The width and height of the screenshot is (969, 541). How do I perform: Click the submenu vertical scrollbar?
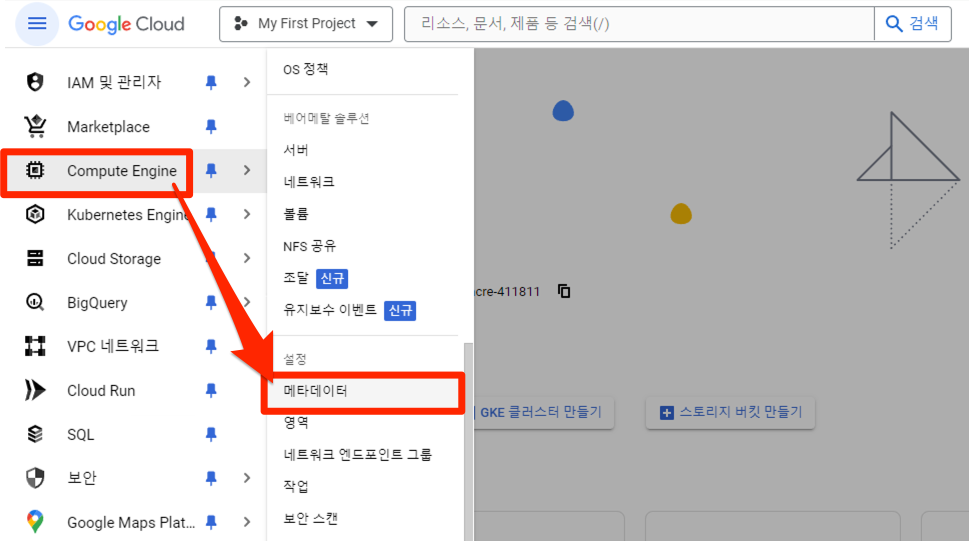468,441
